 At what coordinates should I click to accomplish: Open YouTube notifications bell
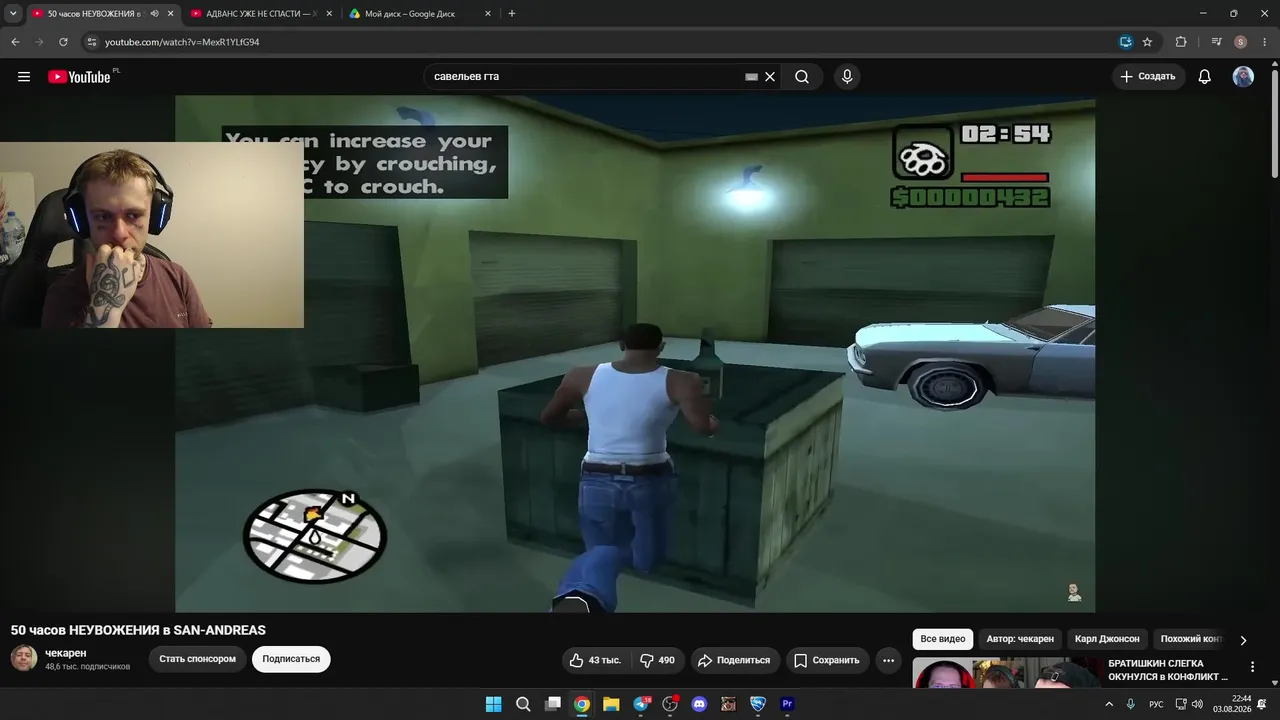(x=1205, y=77)
